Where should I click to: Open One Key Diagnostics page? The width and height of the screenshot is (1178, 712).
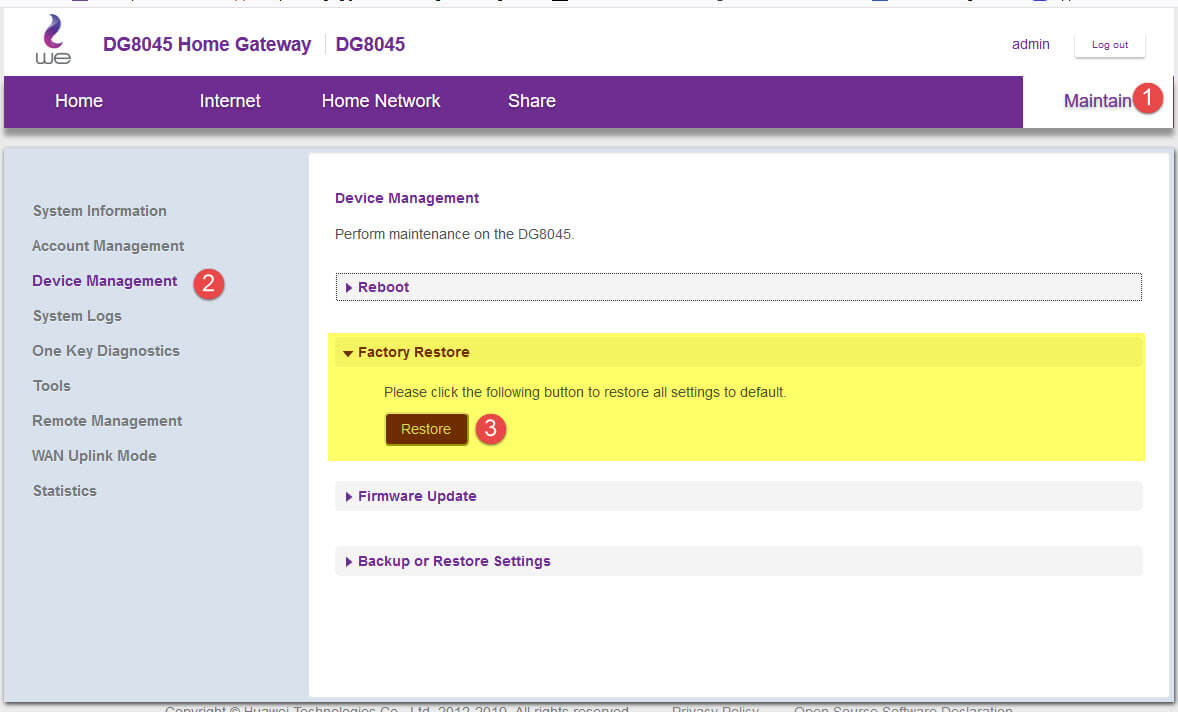point(106,351)
